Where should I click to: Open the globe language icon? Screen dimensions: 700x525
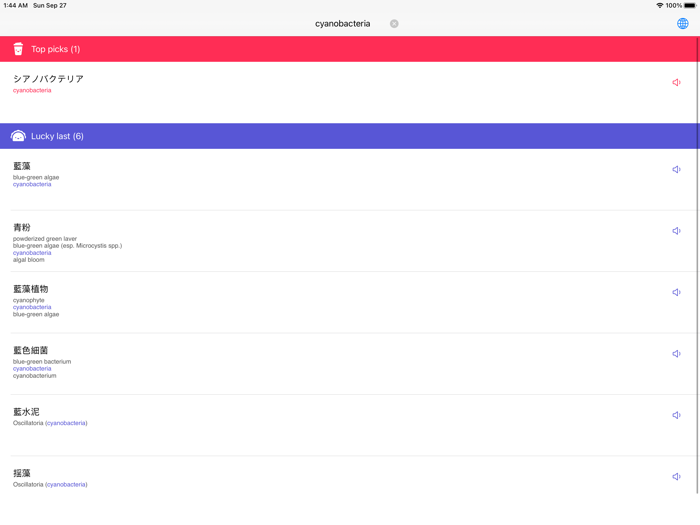tap(683, 24)
